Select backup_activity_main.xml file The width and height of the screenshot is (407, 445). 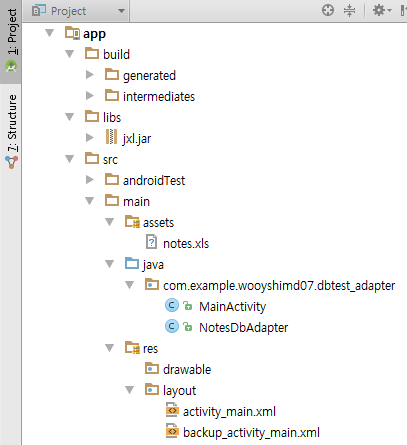251,432
